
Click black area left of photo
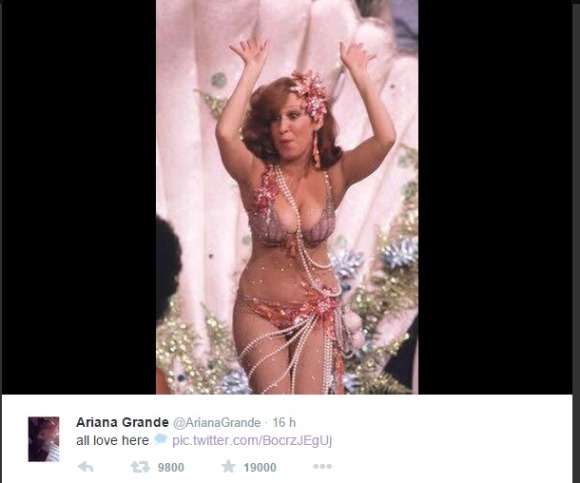(x=79, y=197)
